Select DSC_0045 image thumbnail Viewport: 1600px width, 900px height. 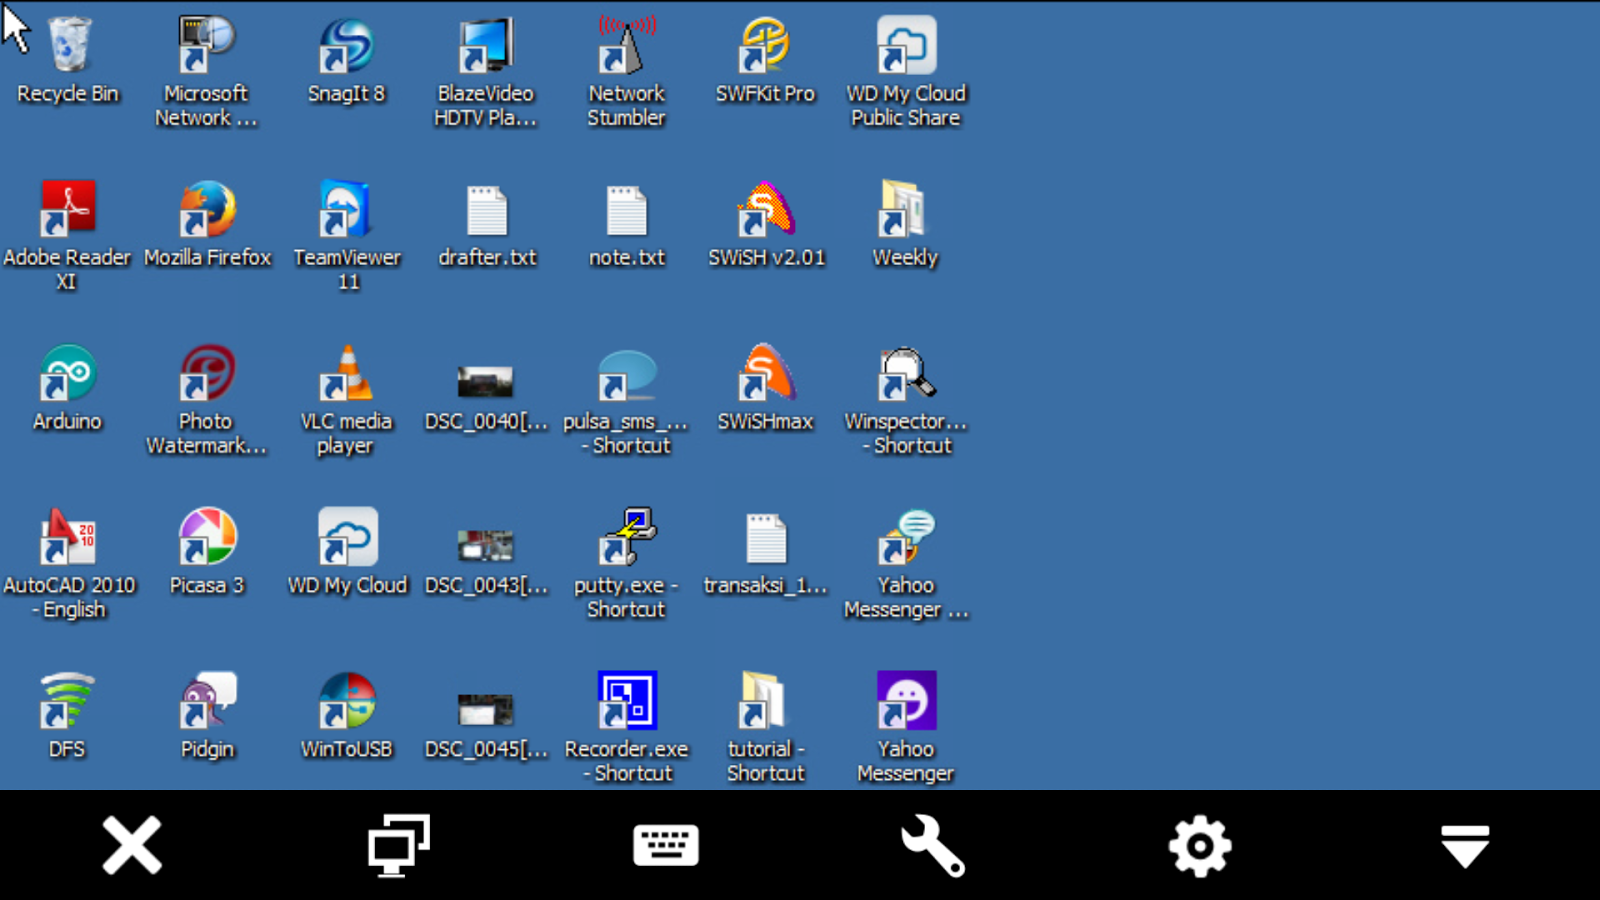[x=486, y=709]
